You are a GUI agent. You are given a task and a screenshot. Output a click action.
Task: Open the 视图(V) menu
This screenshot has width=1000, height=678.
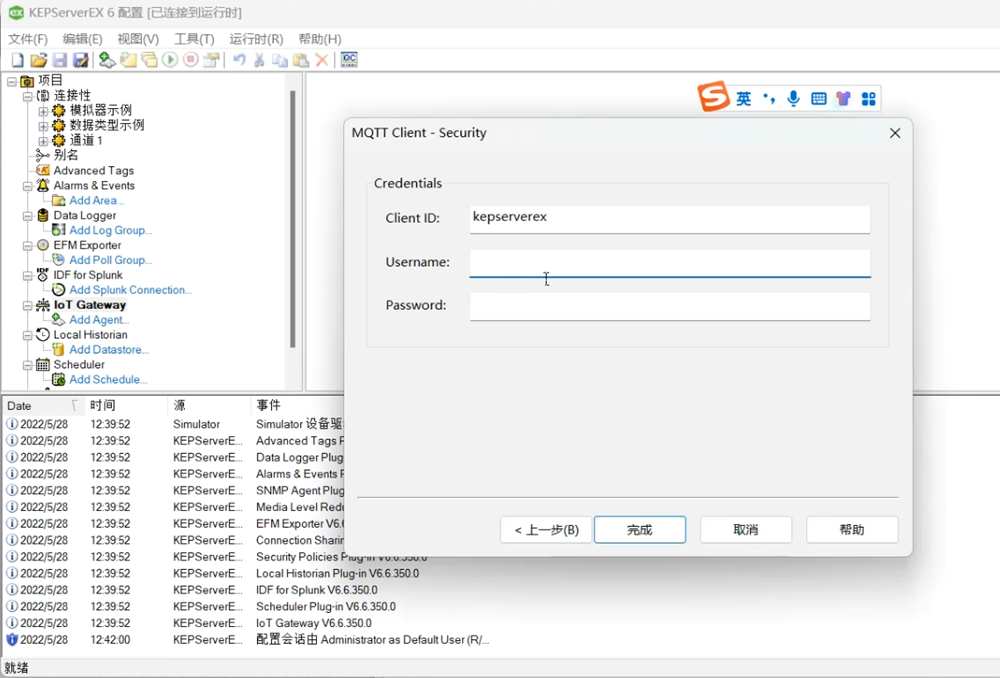[138, 39]
